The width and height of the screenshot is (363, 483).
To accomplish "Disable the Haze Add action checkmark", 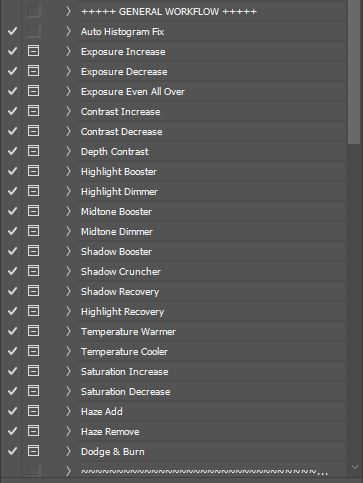I will [x=13, y=411].
